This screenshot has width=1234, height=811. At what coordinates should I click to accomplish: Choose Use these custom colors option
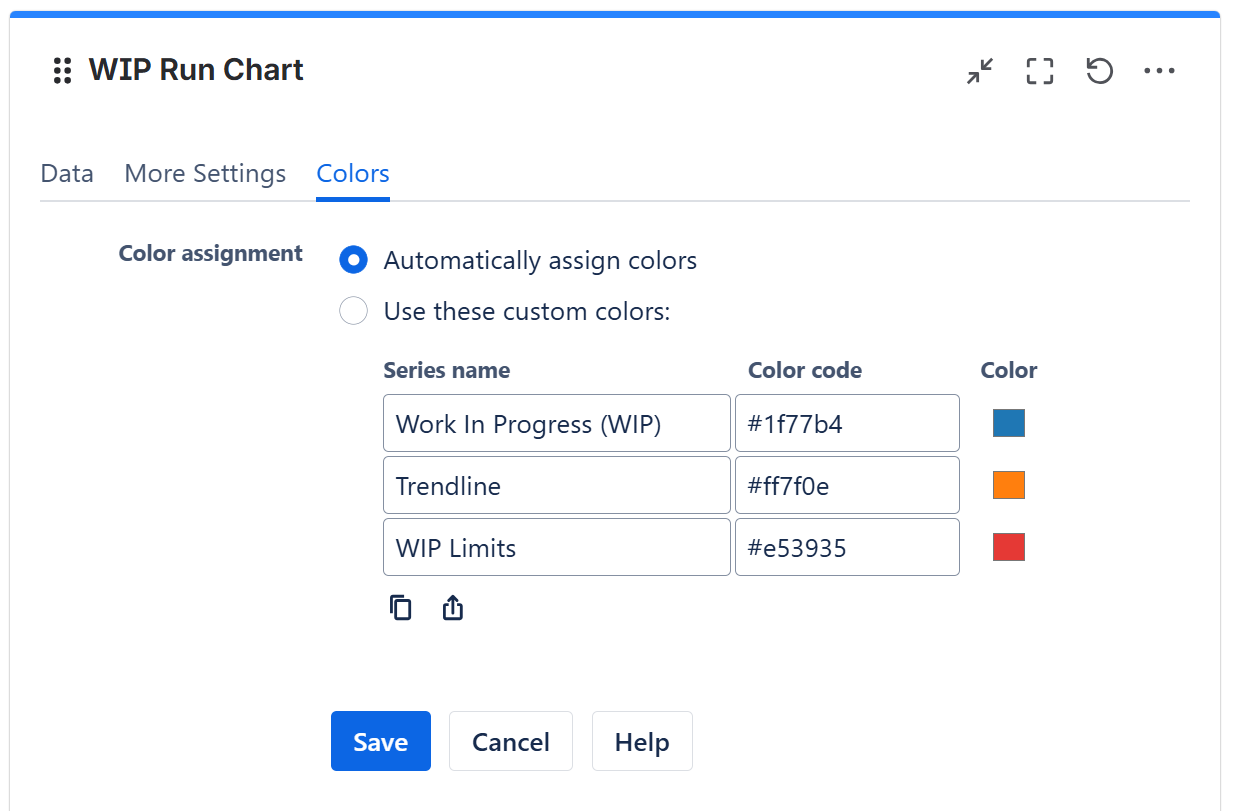coord(354,311)
